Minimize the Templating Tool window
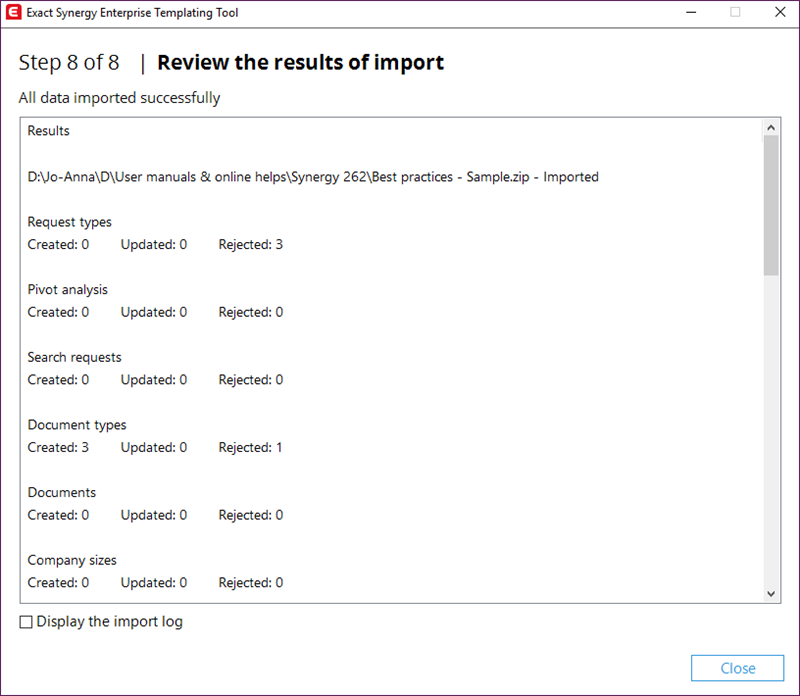 click(x=691, y=12)
